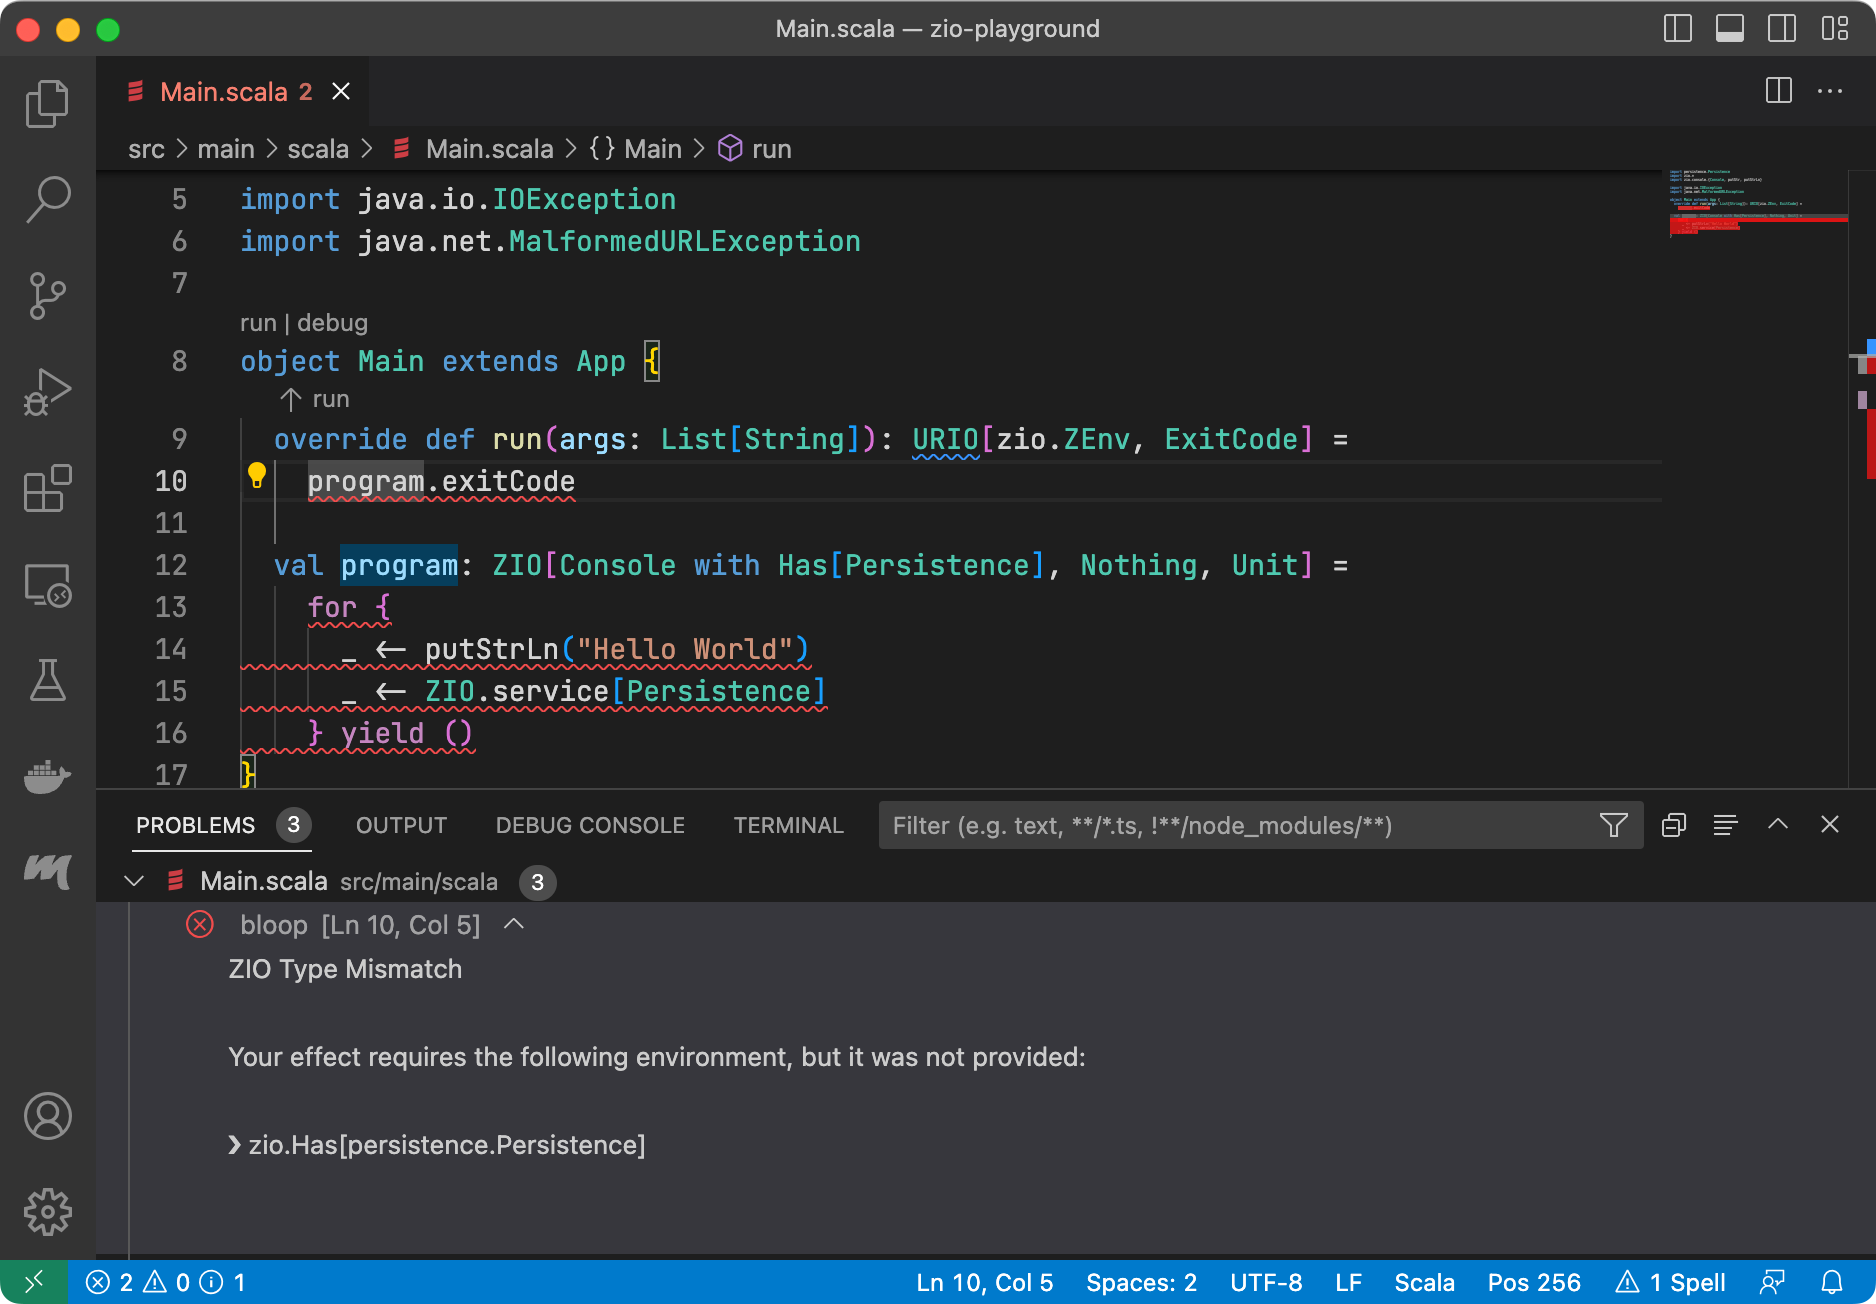Open the Remote Explorer view
1876x1304 pixels.
tap(47, 585)
